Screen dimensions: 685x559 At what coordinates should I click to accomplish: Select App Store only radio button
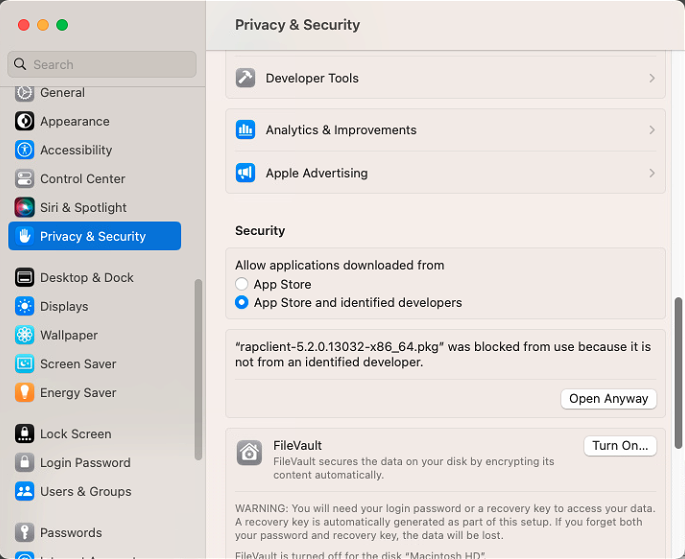242,284
